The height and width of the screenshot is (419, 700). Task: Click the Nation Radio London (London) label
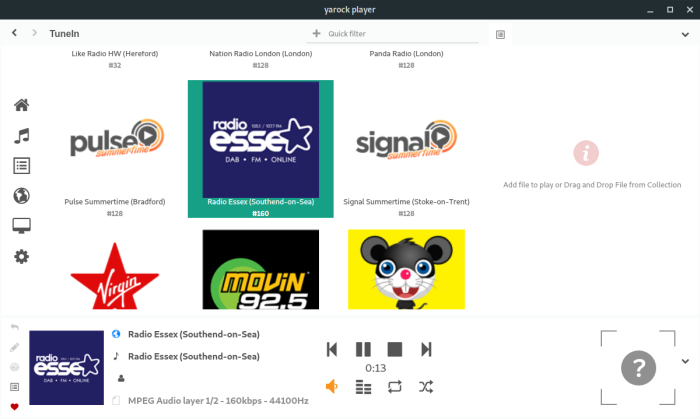coord(261,54)
